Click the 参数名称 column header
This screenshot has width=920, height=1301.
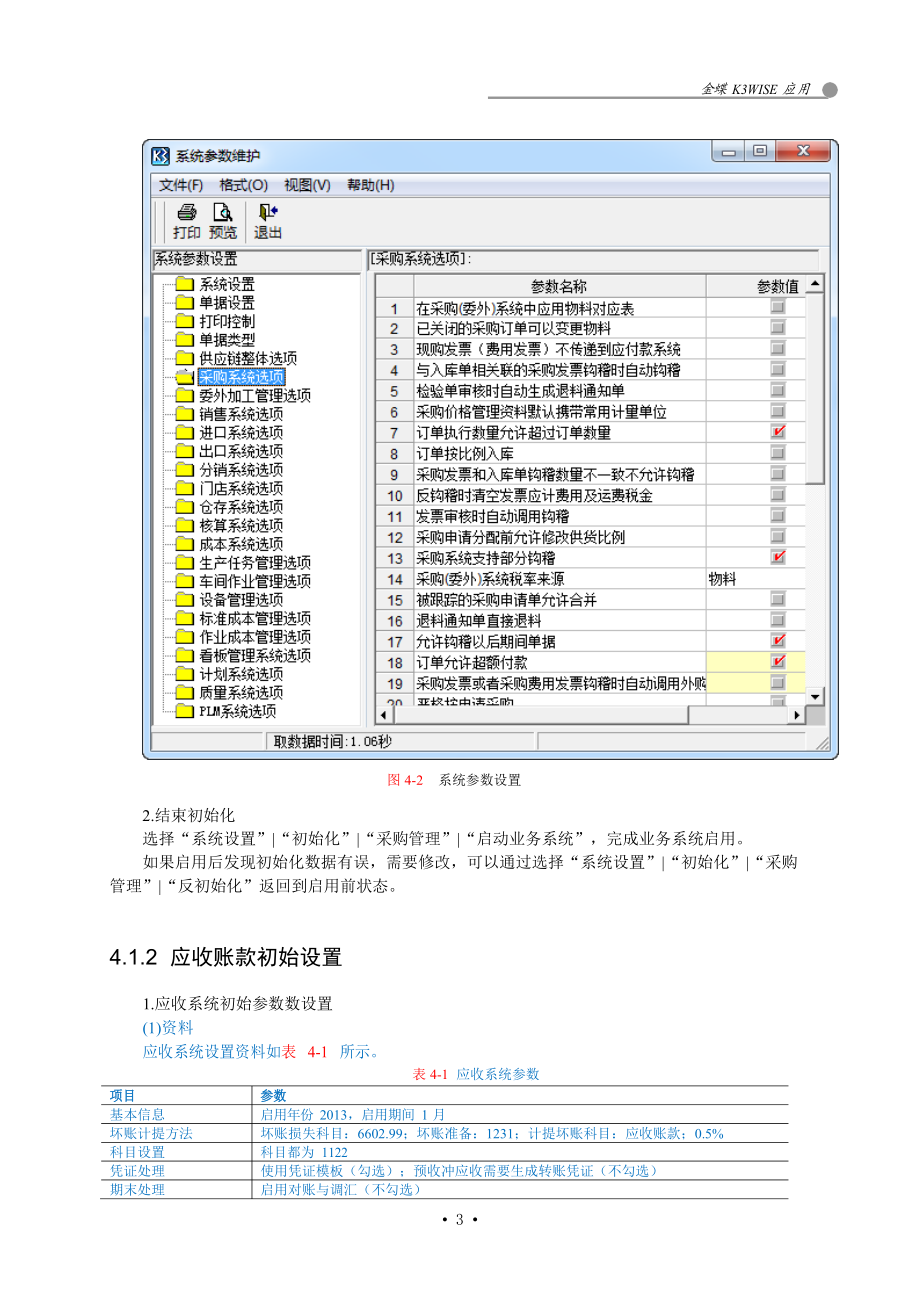(559, 286)
